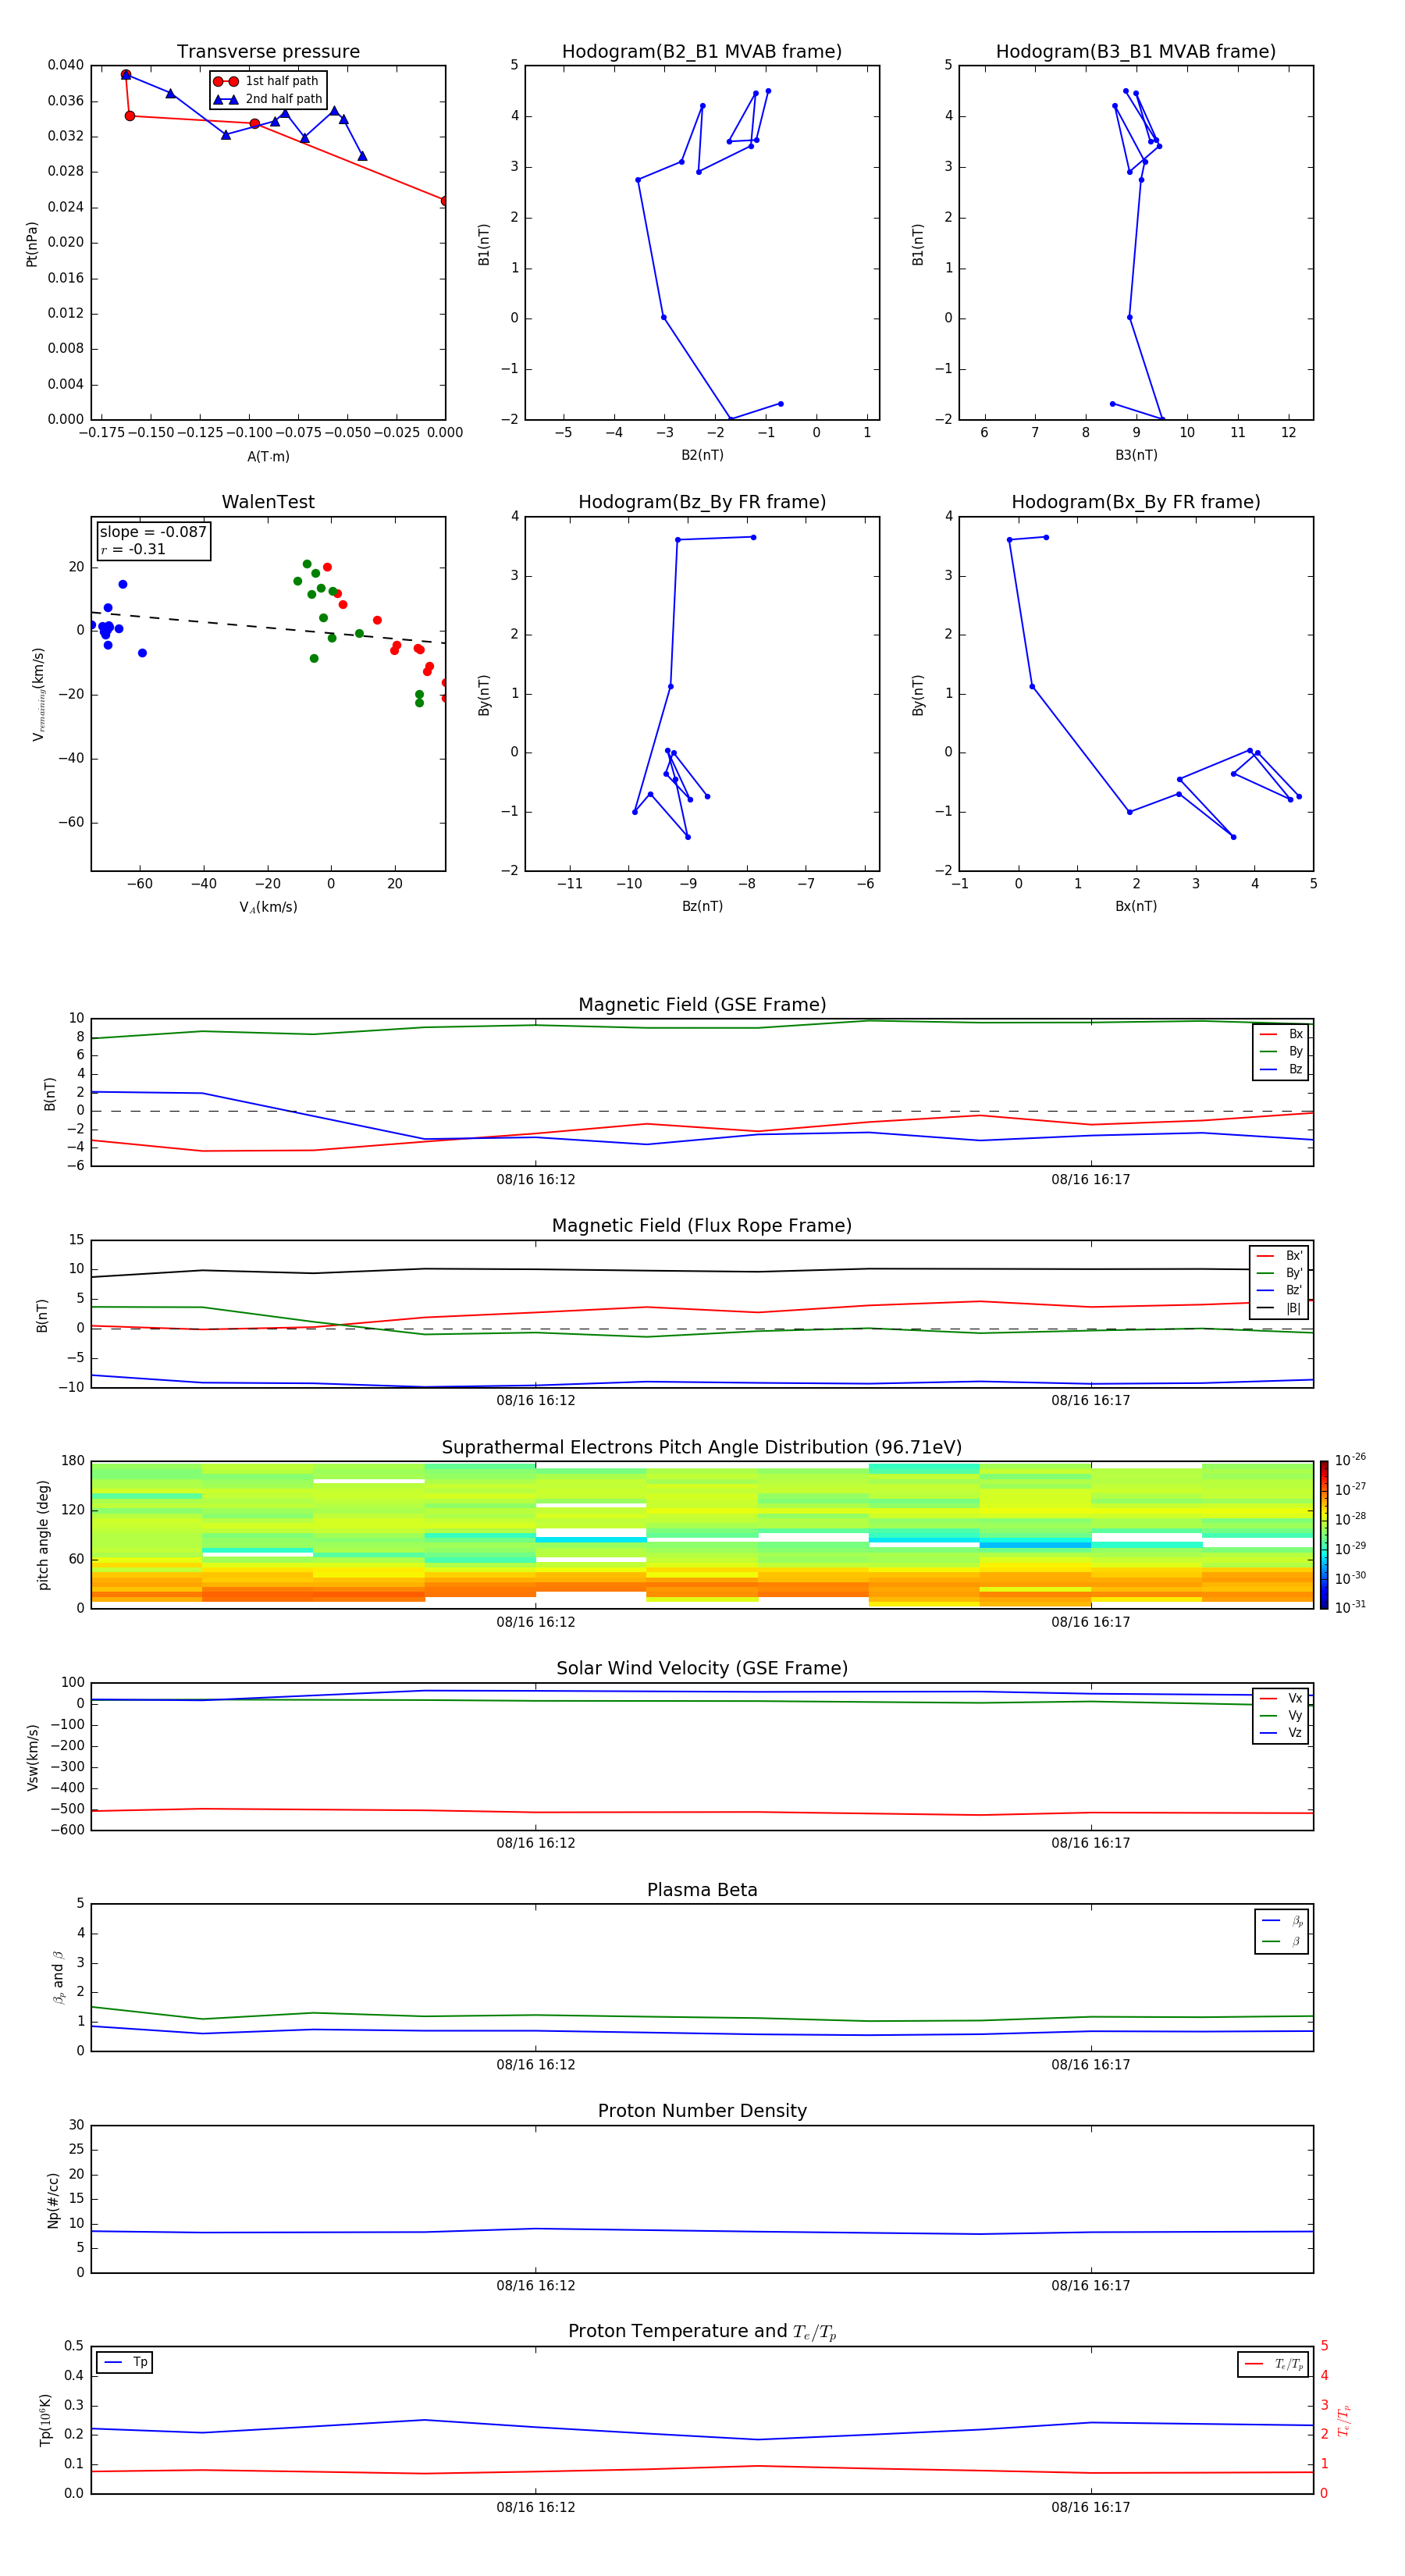Click the 'A(T·m)' x-axis label

click(268, 457)
